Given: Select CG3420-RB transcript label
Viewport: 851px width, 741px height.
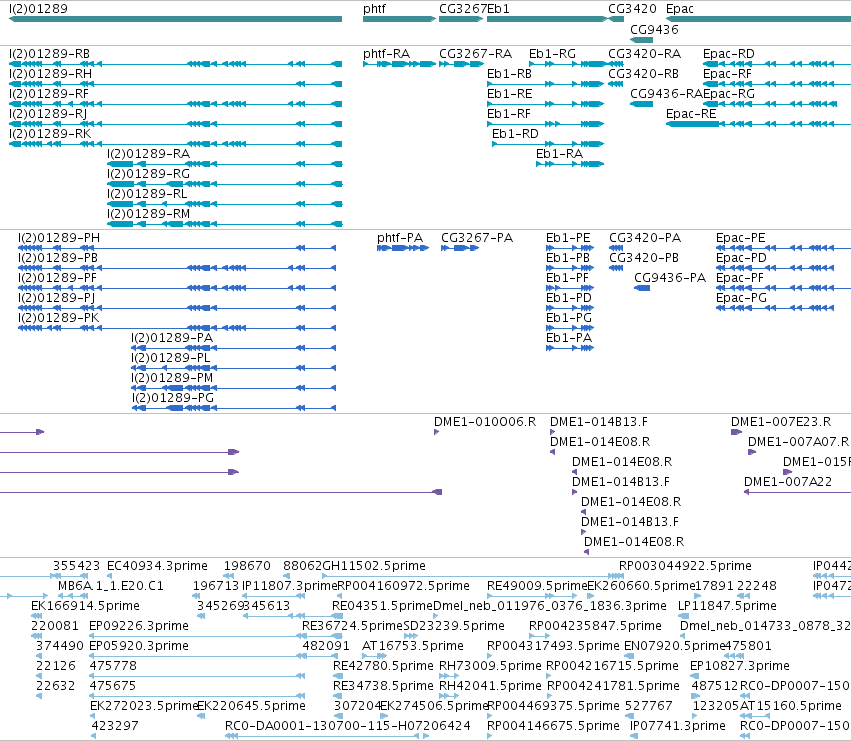Looking at the screenshot, I should pyautogui.click(x=644, y=74).
